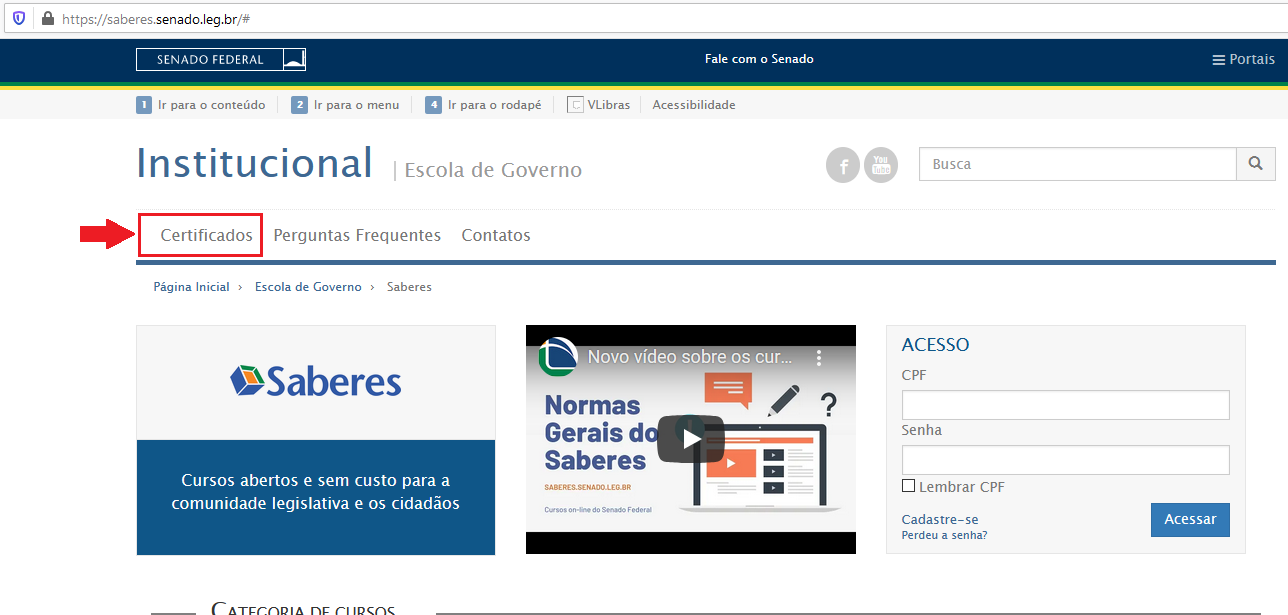1288x615 pixels.
Task: Click the Perdeu a senha? link
Action: pyautogui.click(x=944, y=535)
